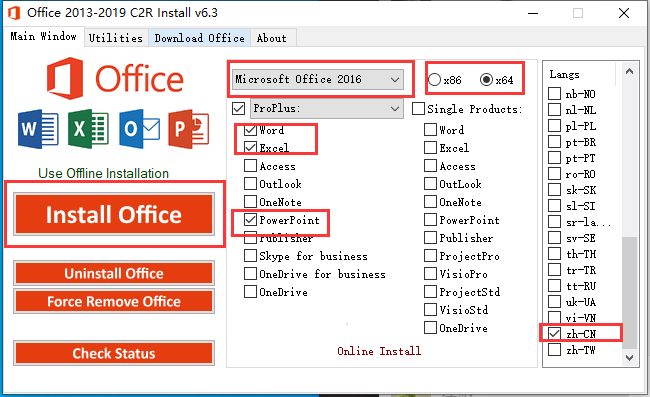Open the Microsoft Office 2016 version dropdown
Image resolution: width=650 pixels, height=397 pixels.
(x=318, y=79)
